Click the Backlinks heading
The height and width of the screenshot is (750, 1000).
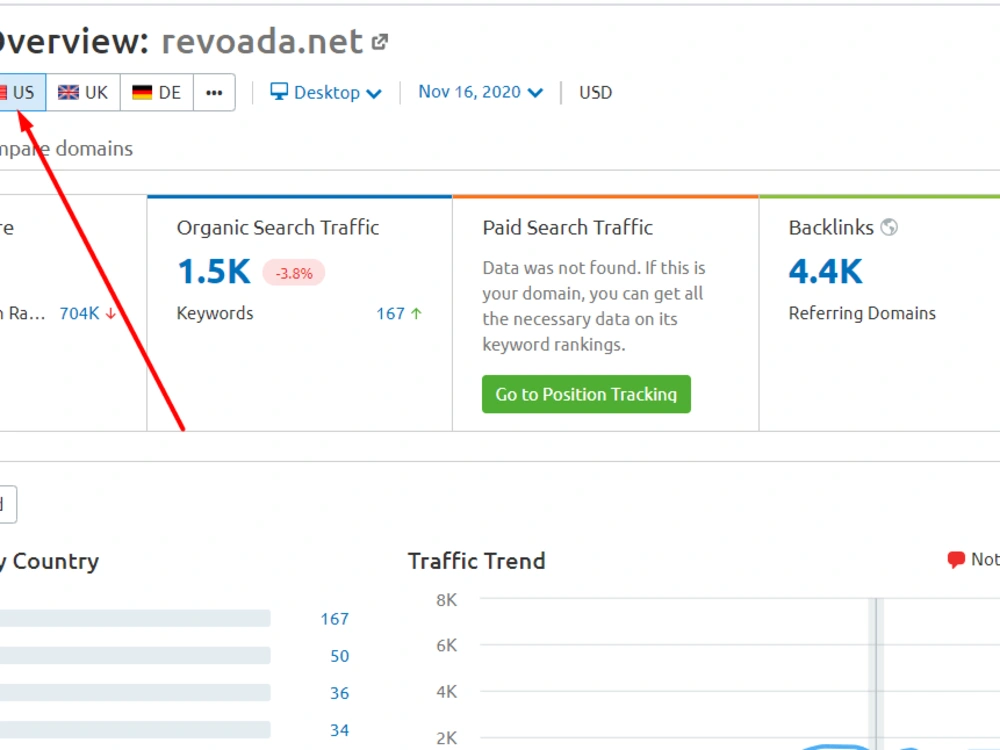click(831, 228)
